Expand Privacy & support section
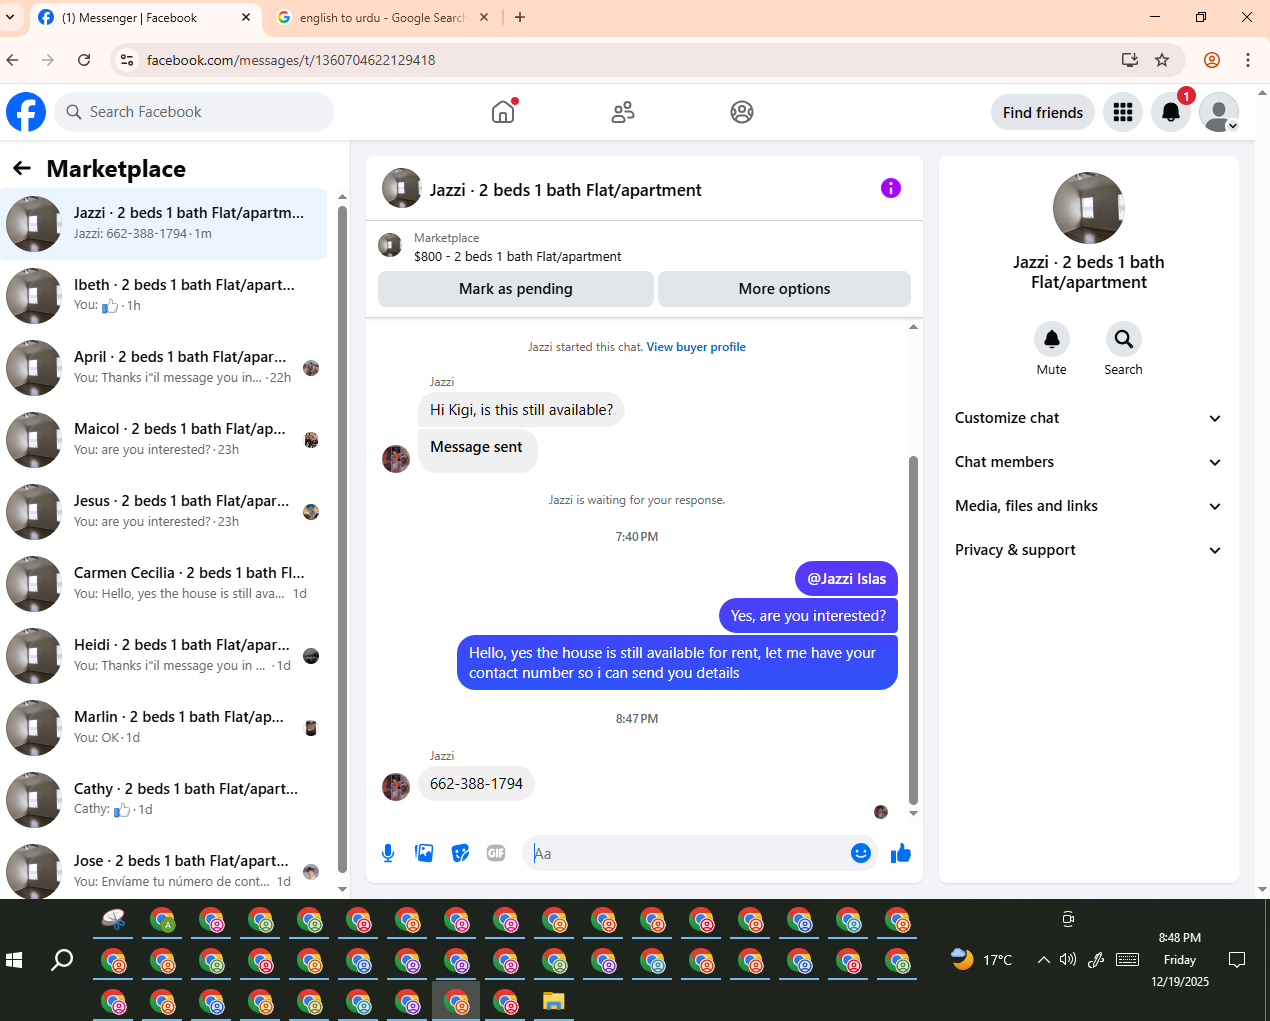This screenshot has height=1021, width=1270. click(1088, 550)
